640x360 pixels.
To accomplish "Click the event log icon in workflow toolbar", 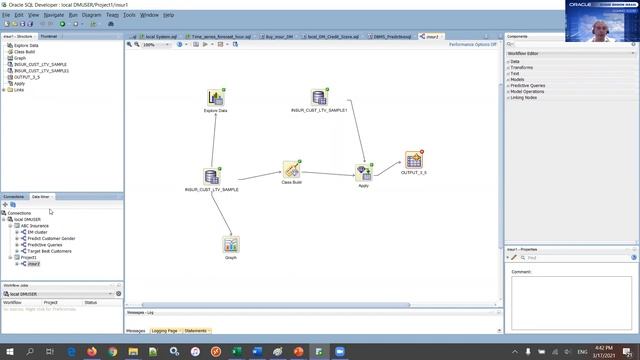I will [x=196, y=44].
